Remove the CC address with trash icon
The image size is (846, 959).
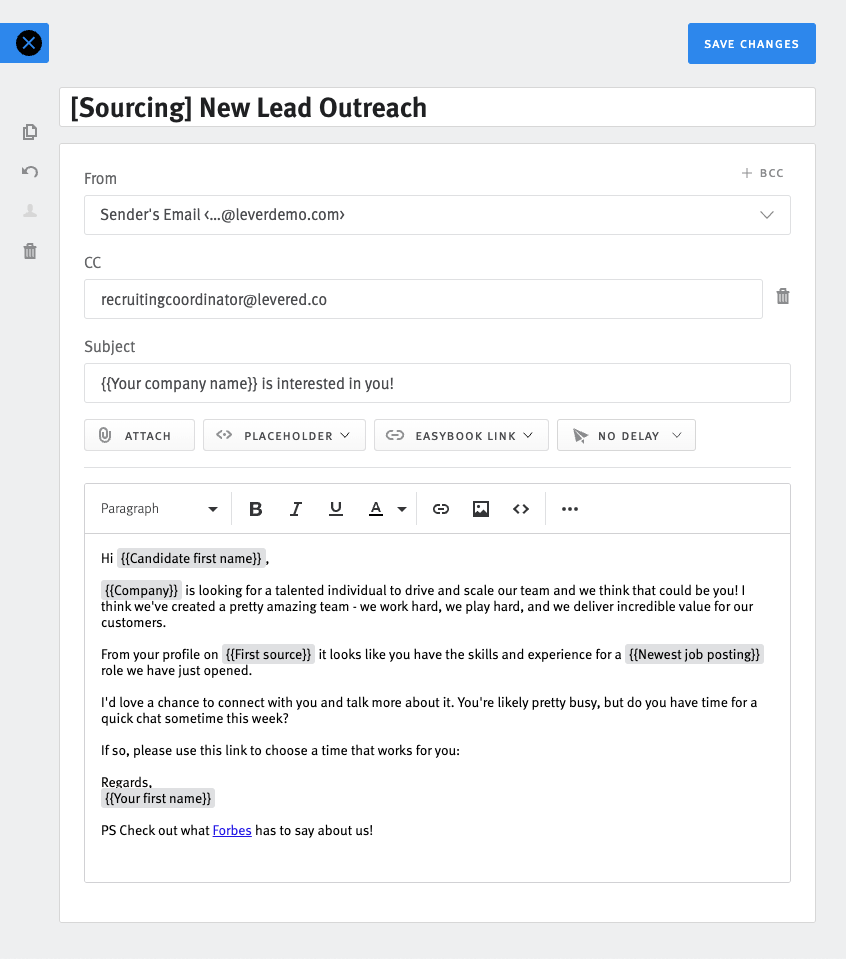(783, 296)
